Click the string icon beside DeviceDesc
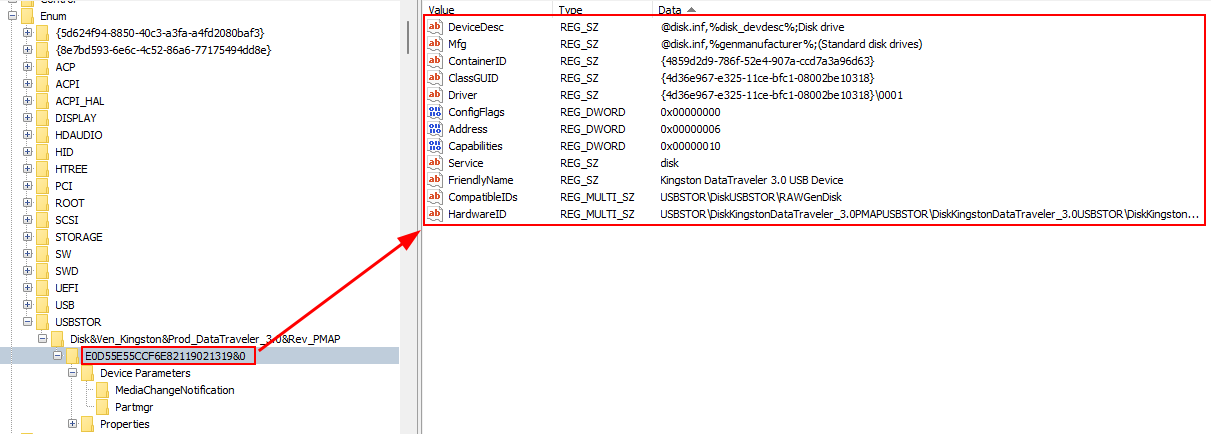Screen dimensions: 1211x434 [434, 27]
